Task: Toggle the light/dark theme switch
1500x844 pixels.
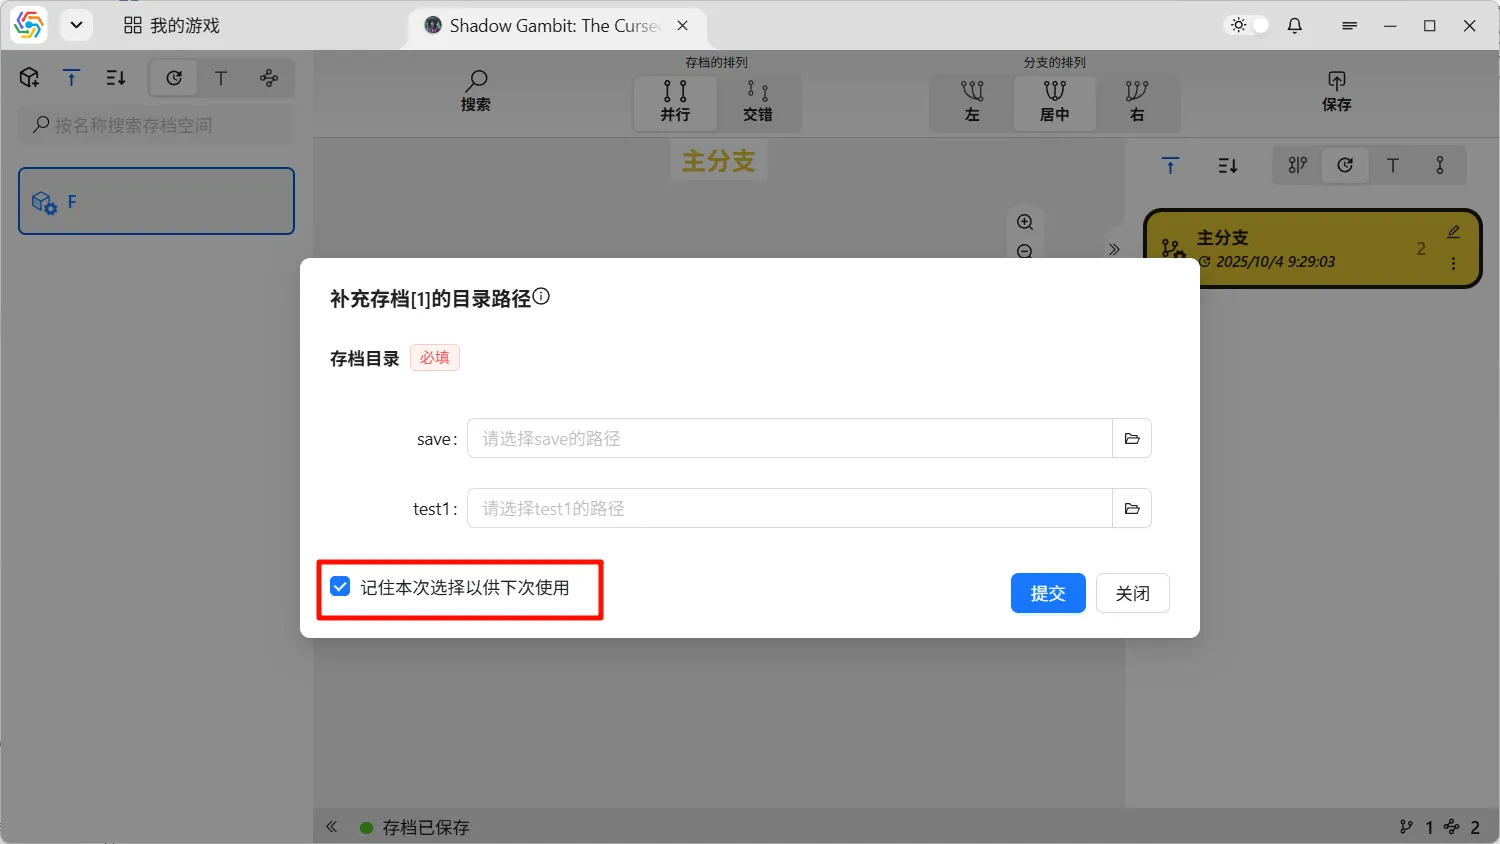Action: tap(1249, 26)
